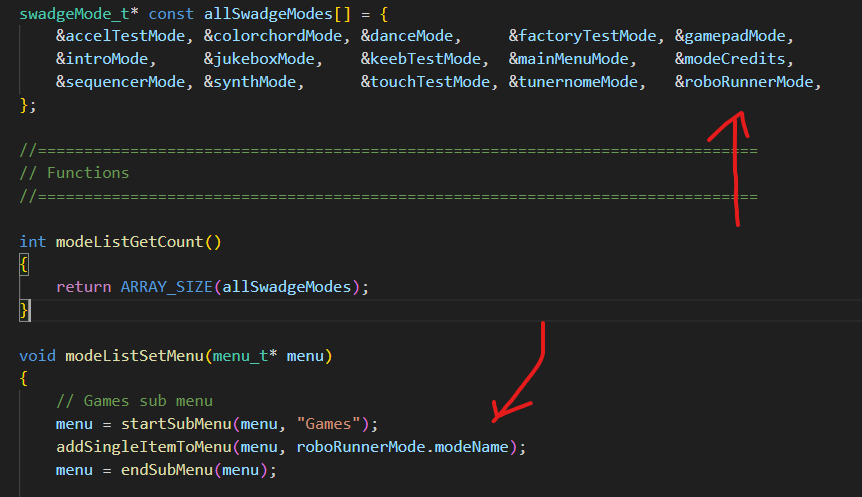Click the ARRAY_SIZE macro
This screenshot has width=862, height=497.
coord(167,287)
